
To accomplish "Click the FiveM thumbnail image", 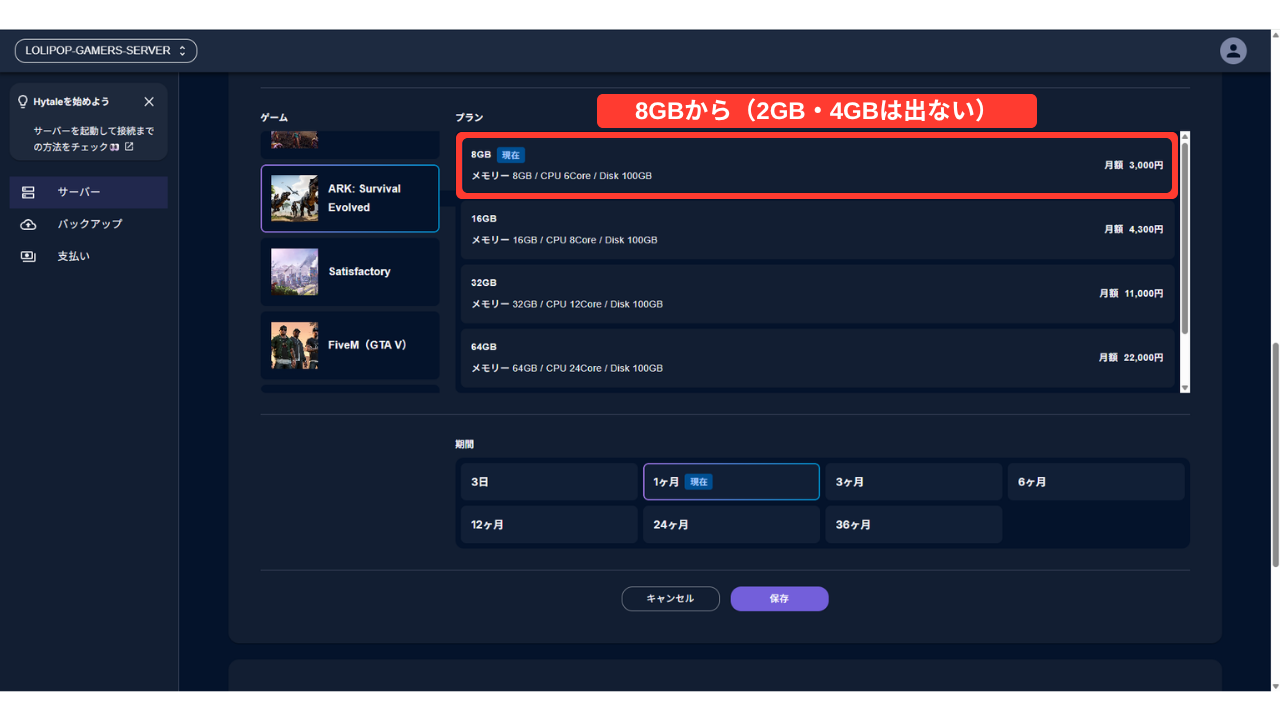I will pos(294,345).
